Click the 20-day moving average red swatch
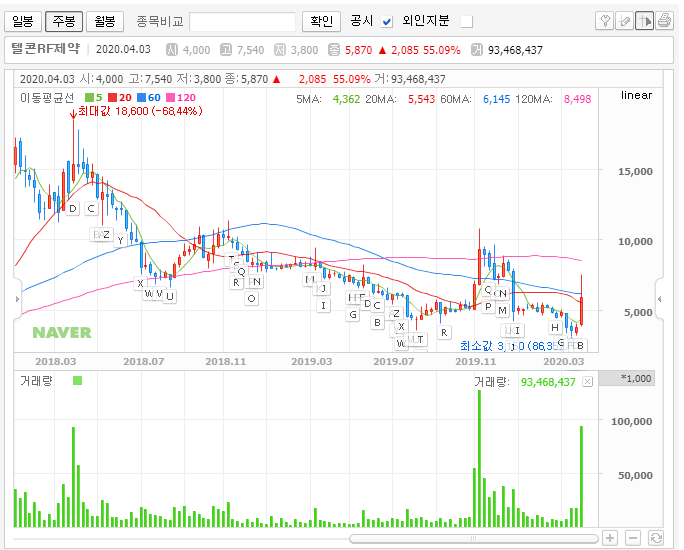This screenshot has height=550, width=684. point(113,98)
